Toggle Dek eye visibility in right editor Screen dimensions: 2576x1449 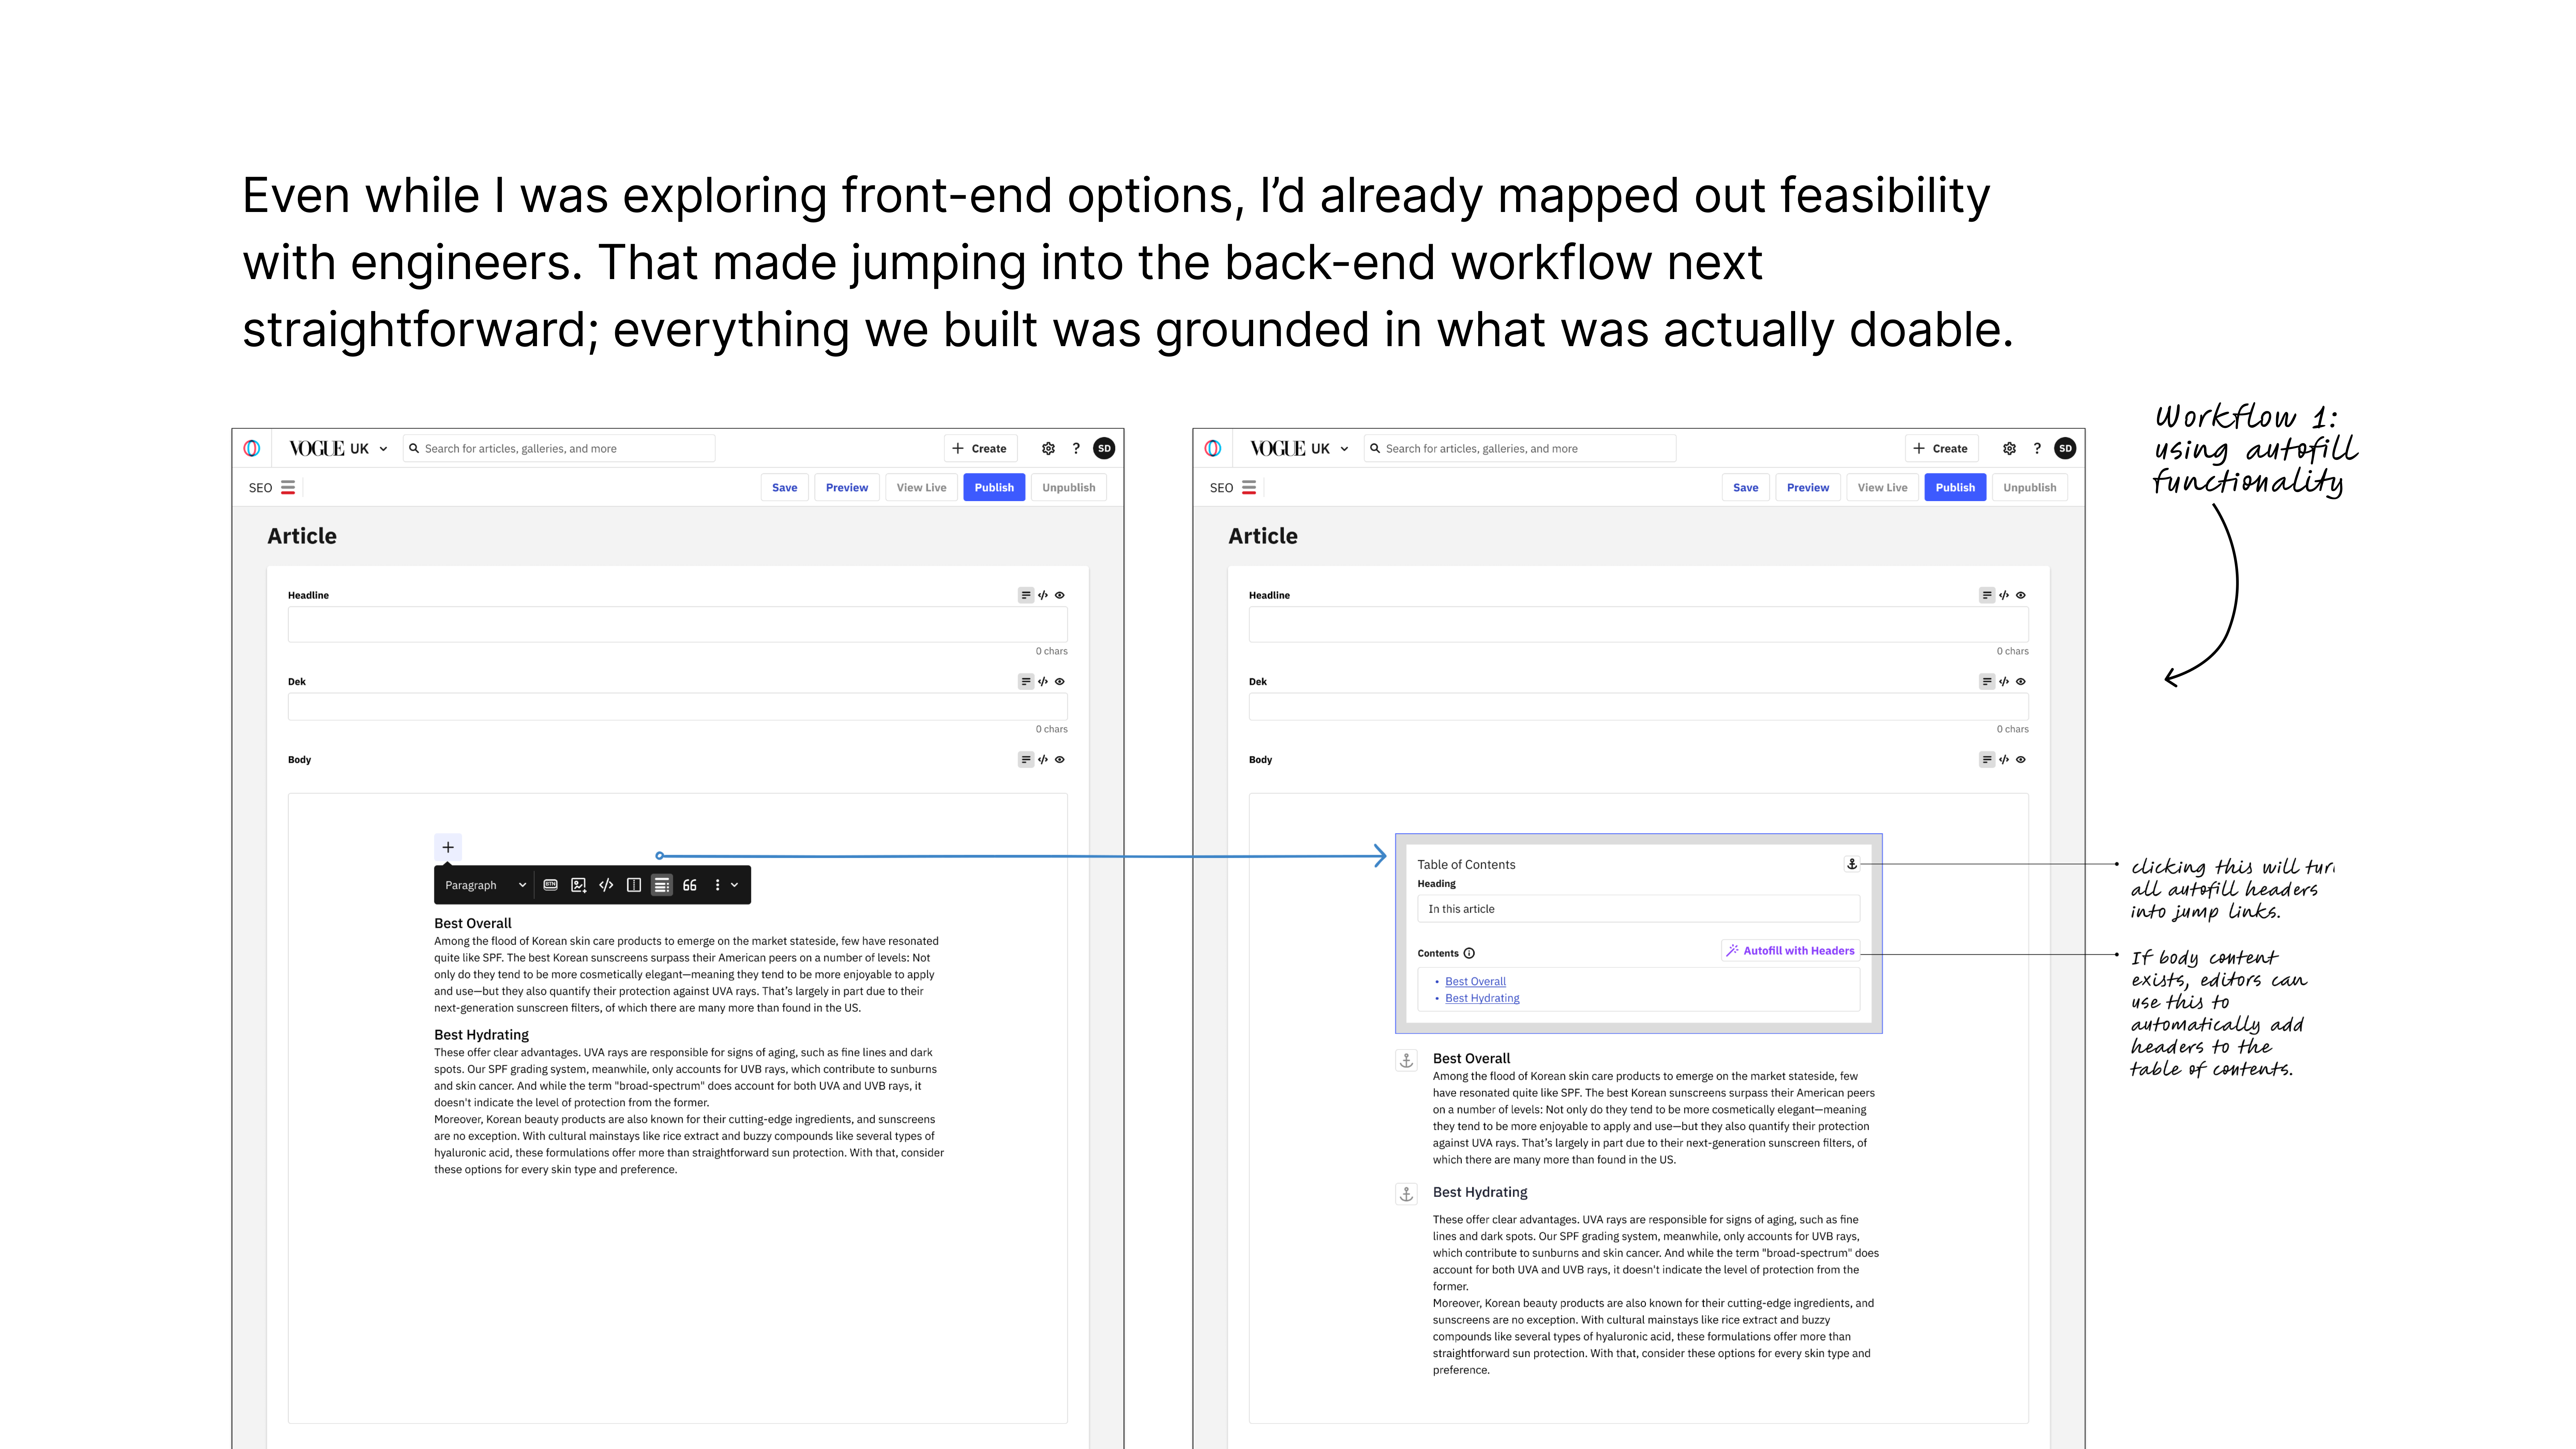click(x=2021, y=682)
